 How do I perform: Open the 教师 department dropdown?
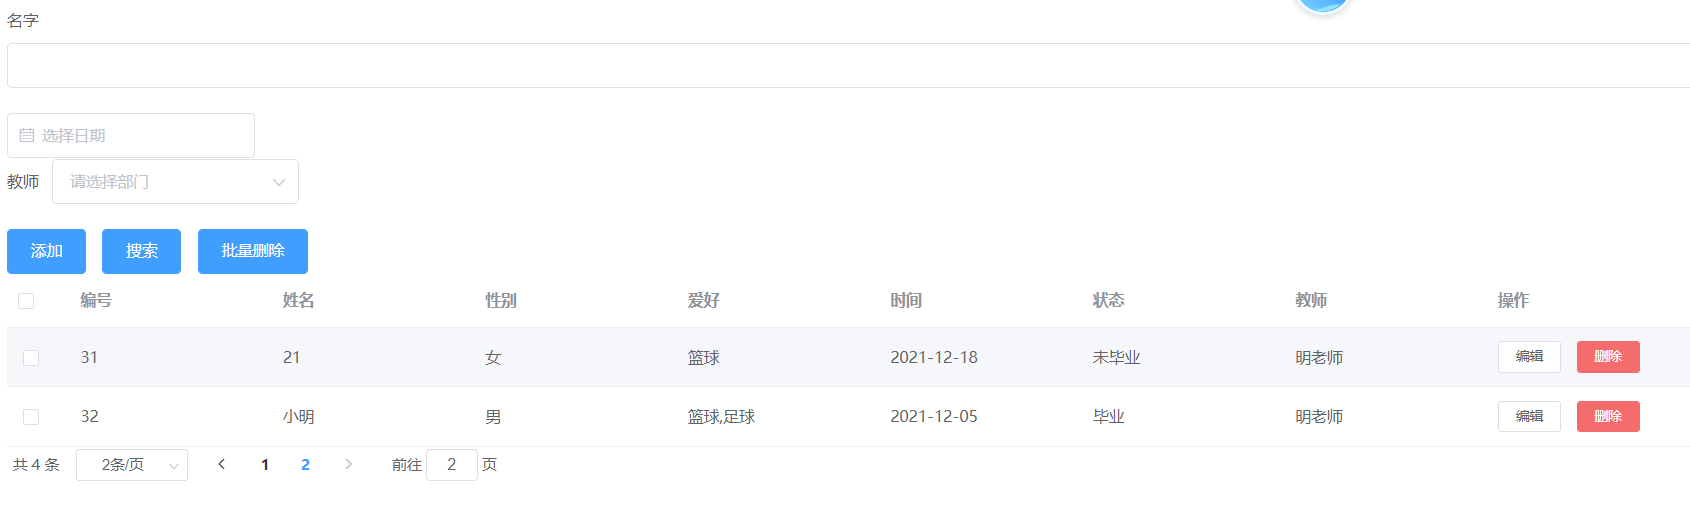[175, 182]
